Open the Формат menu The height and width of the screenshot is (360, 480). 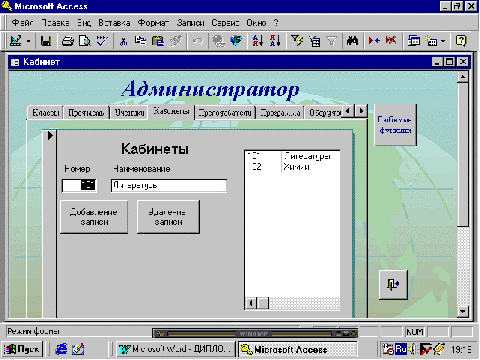point(153,23)
